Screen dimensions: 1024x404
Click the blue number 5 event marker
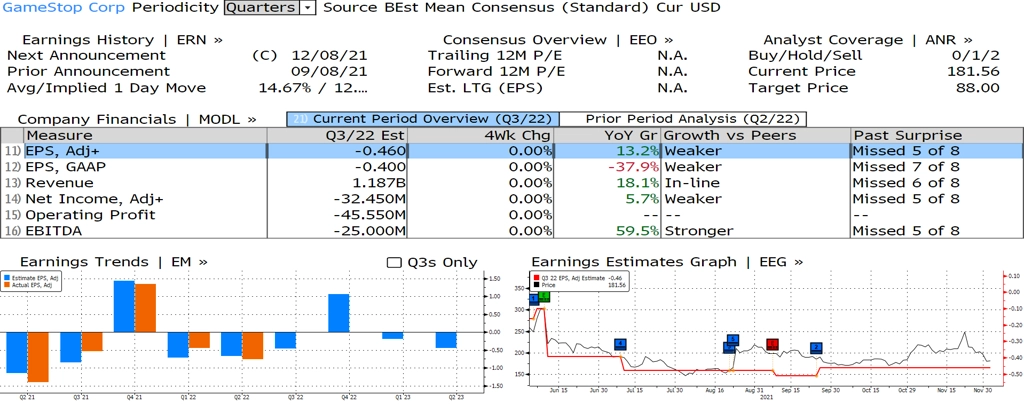coord(733,340)
